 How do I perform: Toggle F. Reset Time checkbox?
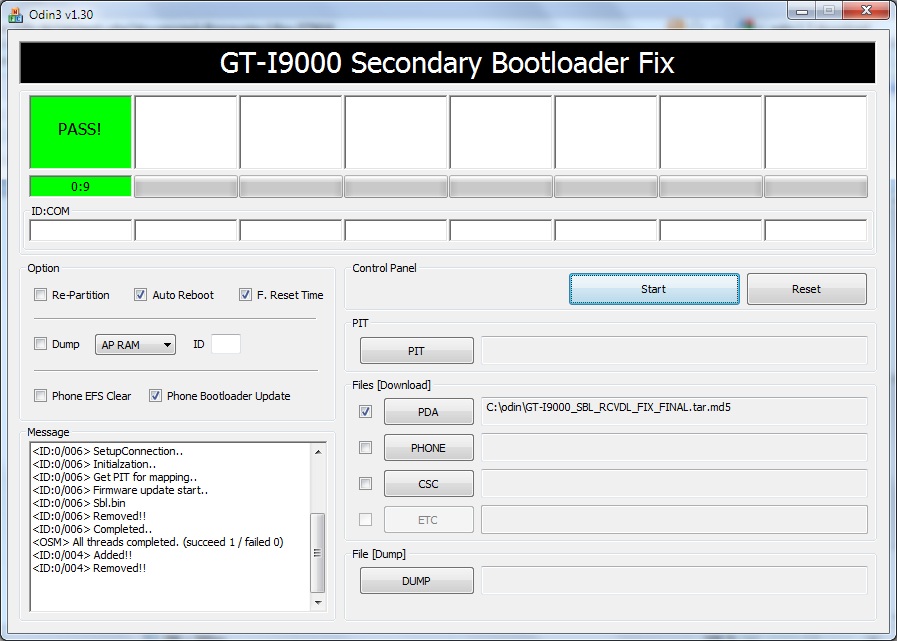(x=245, y=295)
